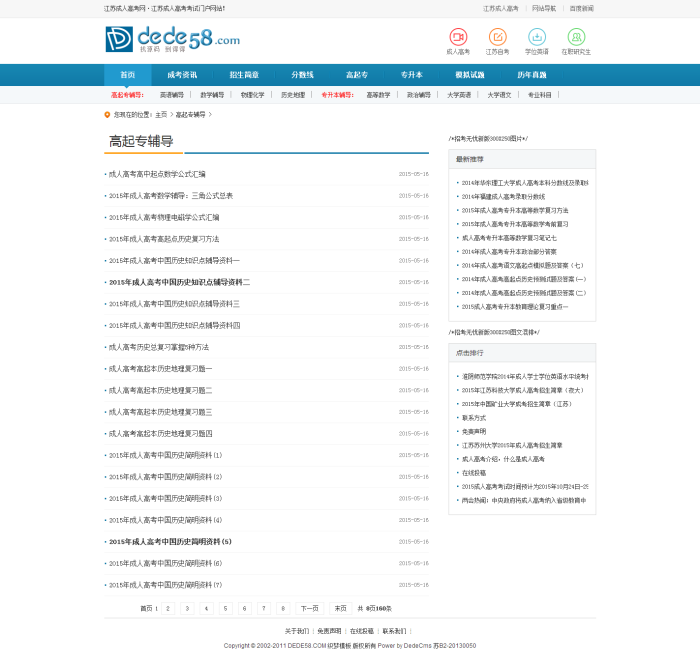Viewport: 700px width, 663px height.
Task: Open 专业科目 sub-navigation link
Action: pos(540,95)
